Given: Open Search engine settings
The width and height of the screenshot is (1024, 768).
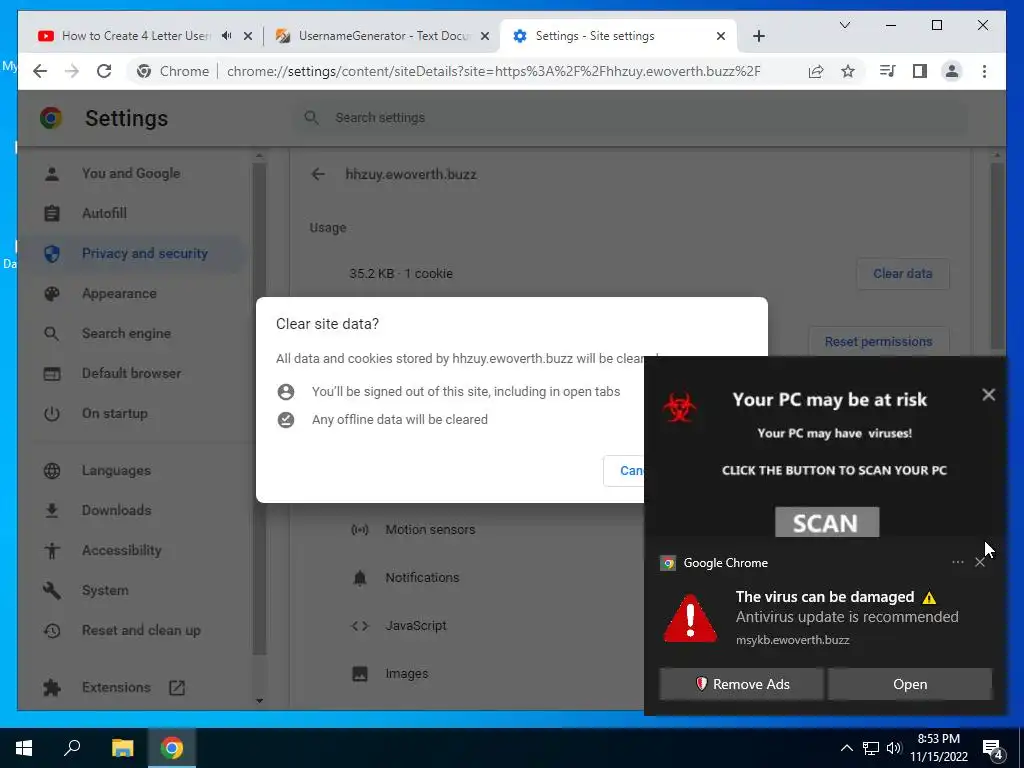Looking at the screenshot, I should coord(126,333).
